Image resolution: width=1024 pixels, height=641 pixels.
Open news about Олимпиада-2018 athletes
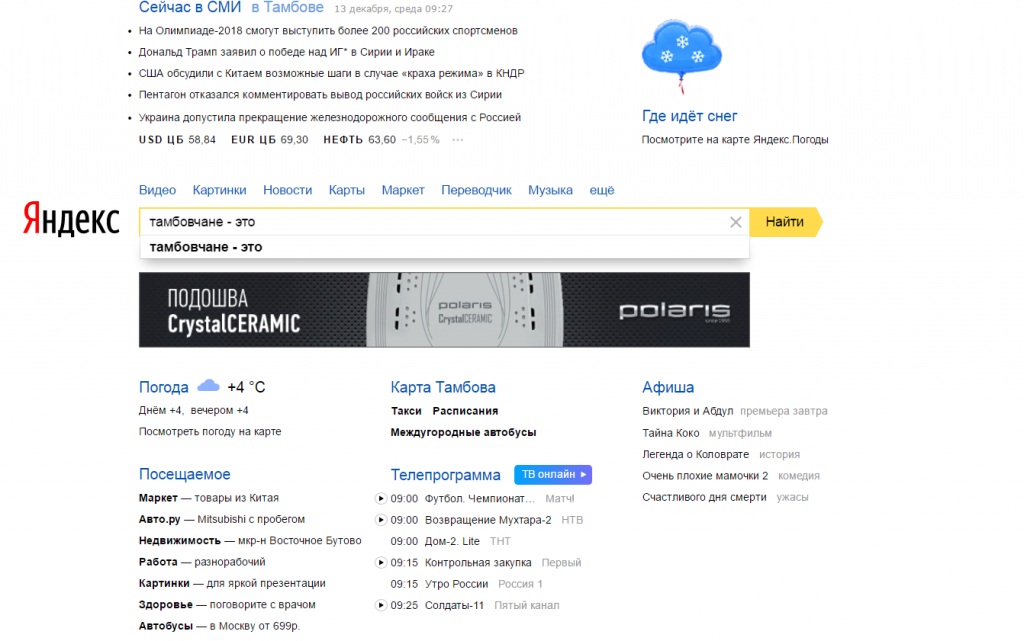pyautogui.click(x=328, y=31)
